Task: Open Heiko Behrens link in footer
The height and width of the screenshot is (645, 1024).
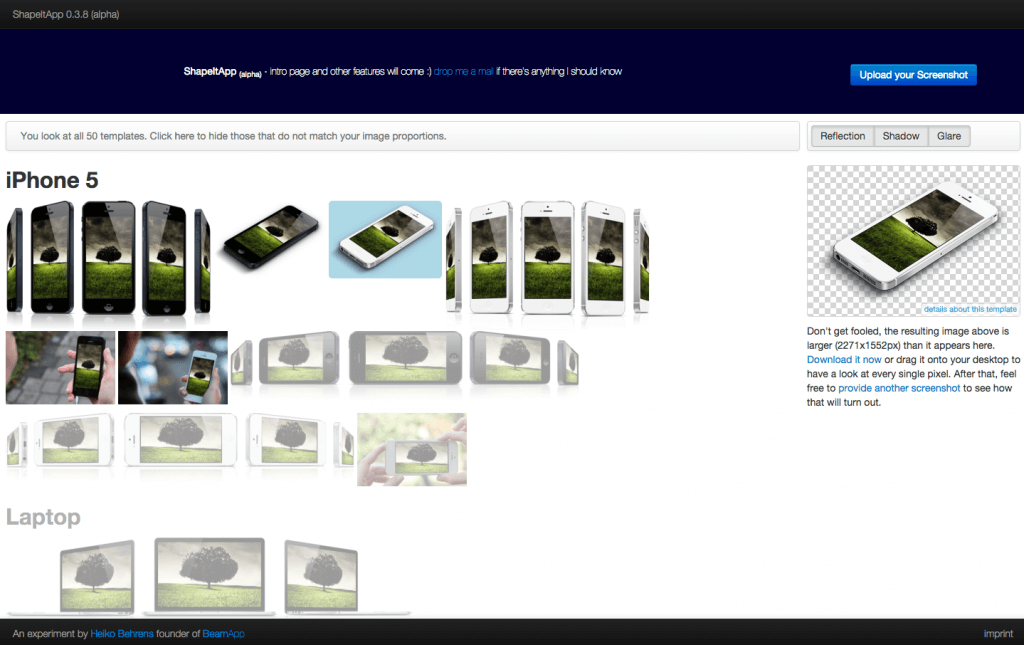Action: 121,633
